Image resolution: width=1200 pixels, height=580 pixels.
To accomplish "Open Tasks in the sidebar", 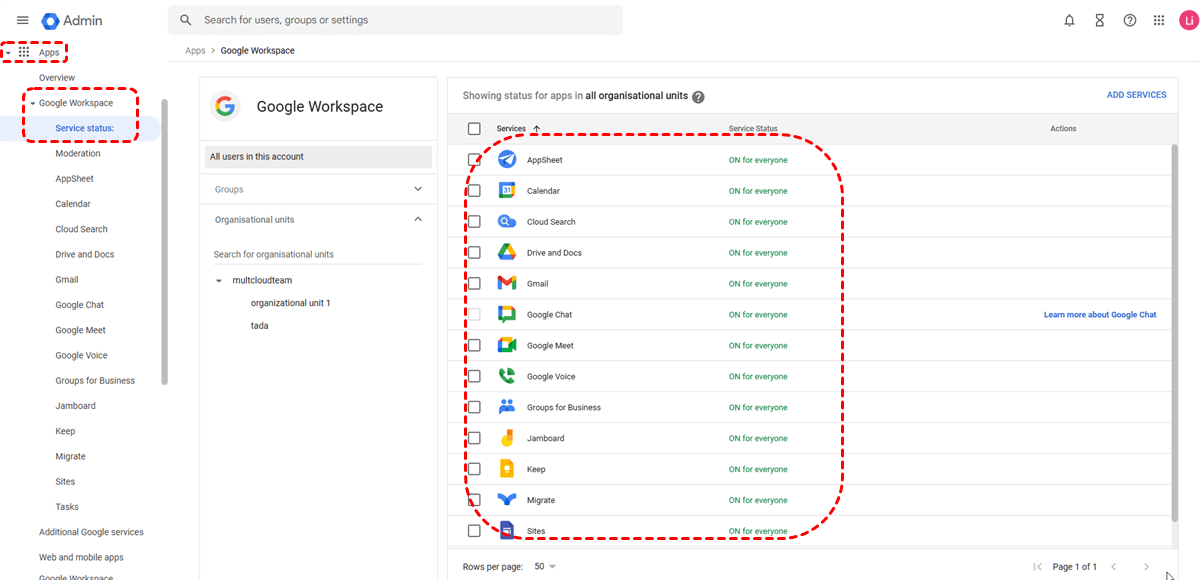I will [67, 507].
